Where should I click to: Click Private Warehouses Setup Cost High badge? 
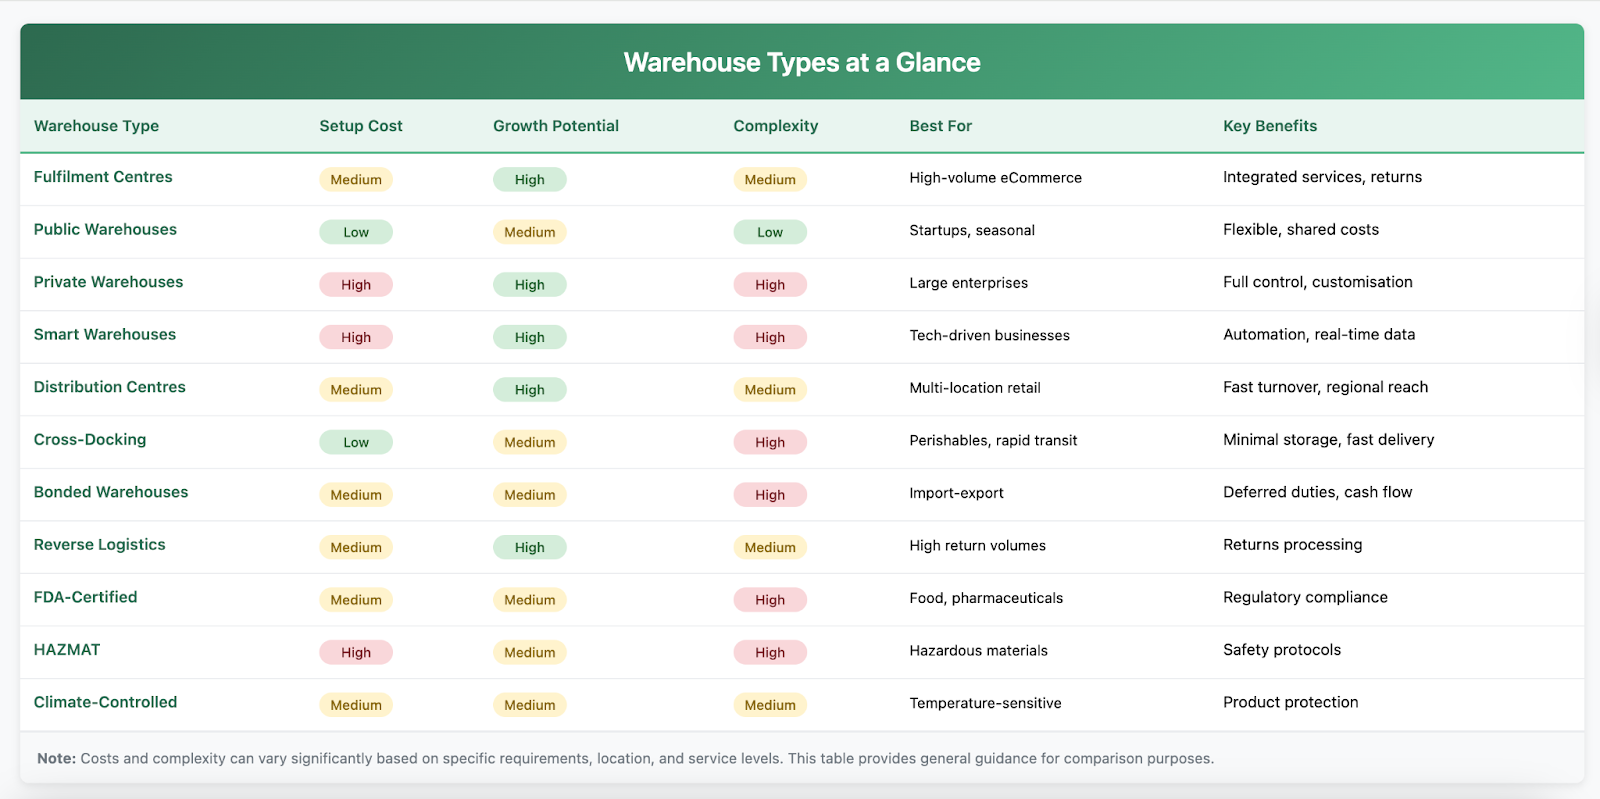[x=356, y=285]
